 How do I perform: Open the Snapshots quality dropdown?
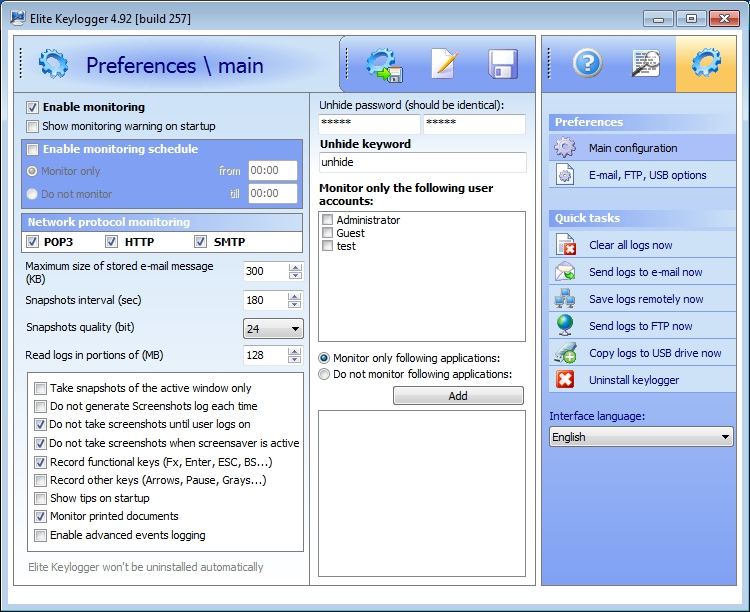pos(273,329)
